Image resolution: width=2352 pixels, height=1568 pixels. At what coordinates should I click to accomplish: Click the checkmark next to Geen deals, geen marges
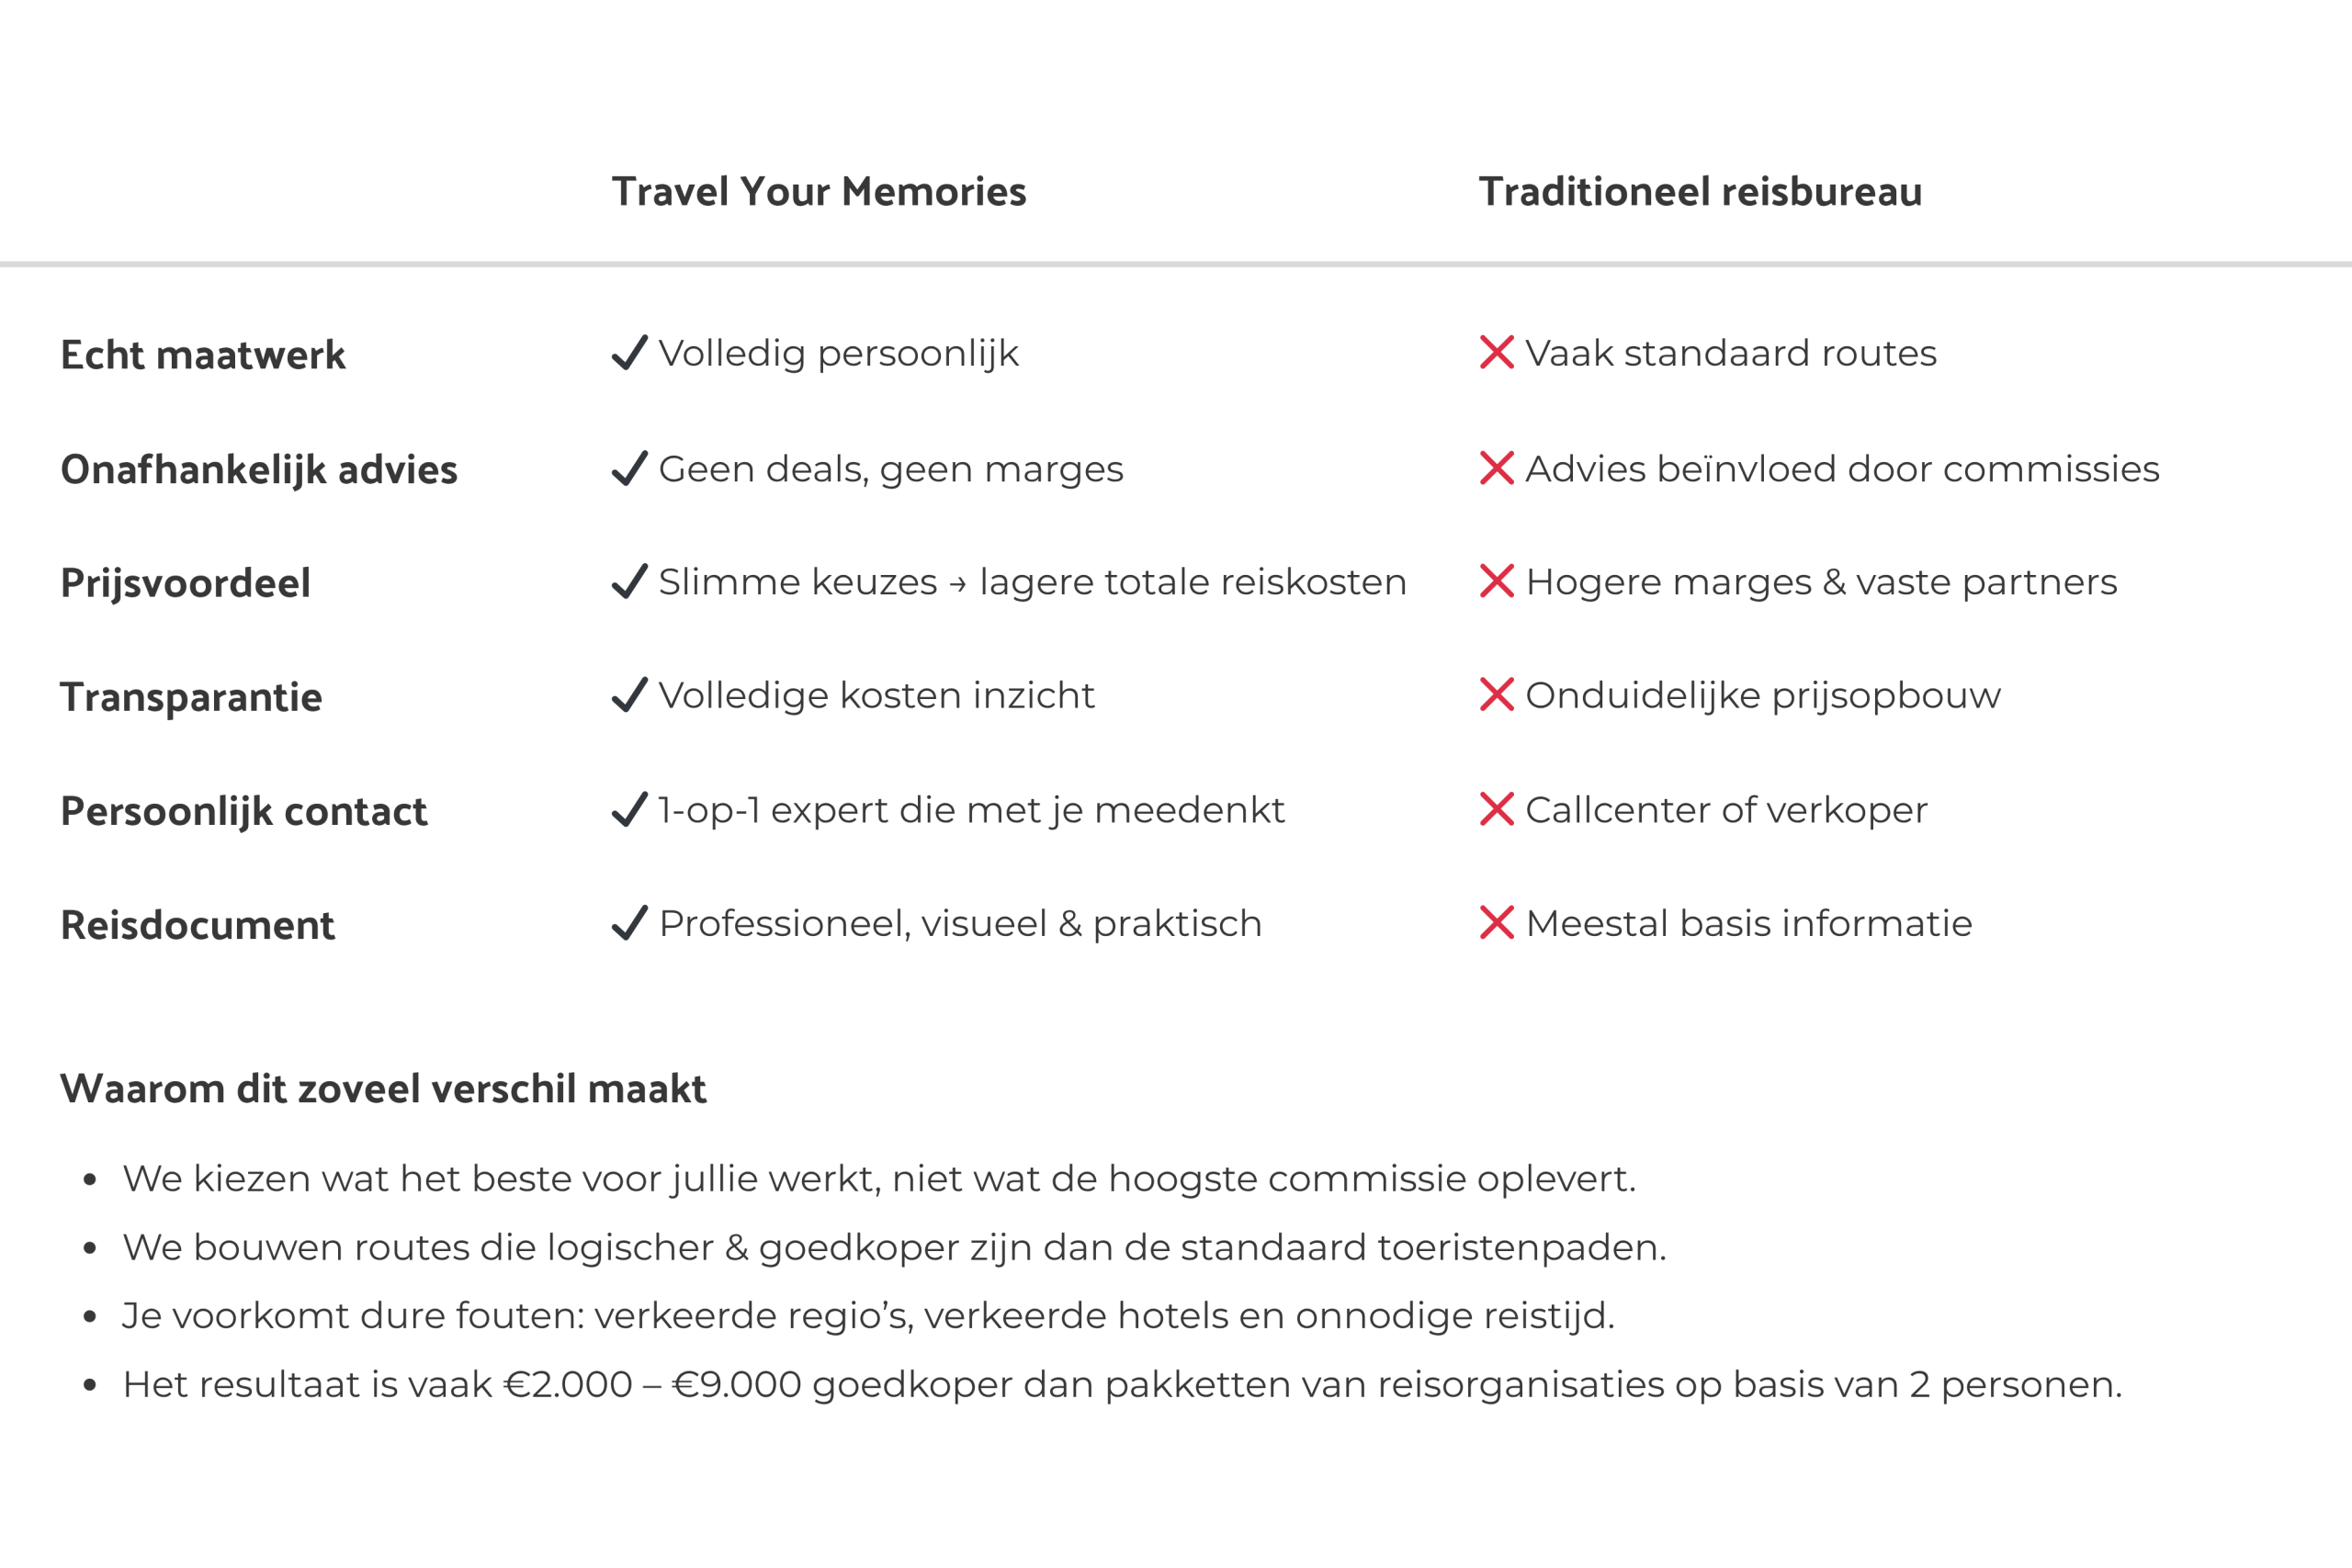pyautogui.click(x=629, y=468)
